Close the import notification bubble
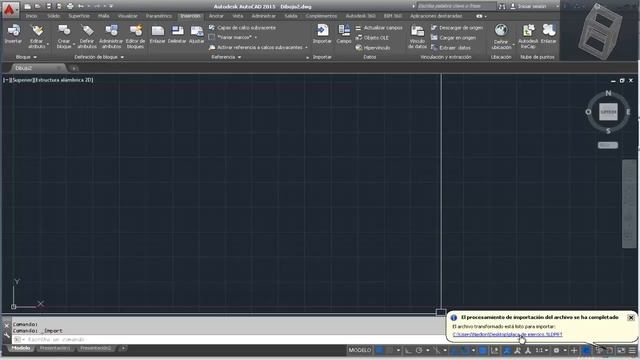640x360 pixels. tap(631, 317)
